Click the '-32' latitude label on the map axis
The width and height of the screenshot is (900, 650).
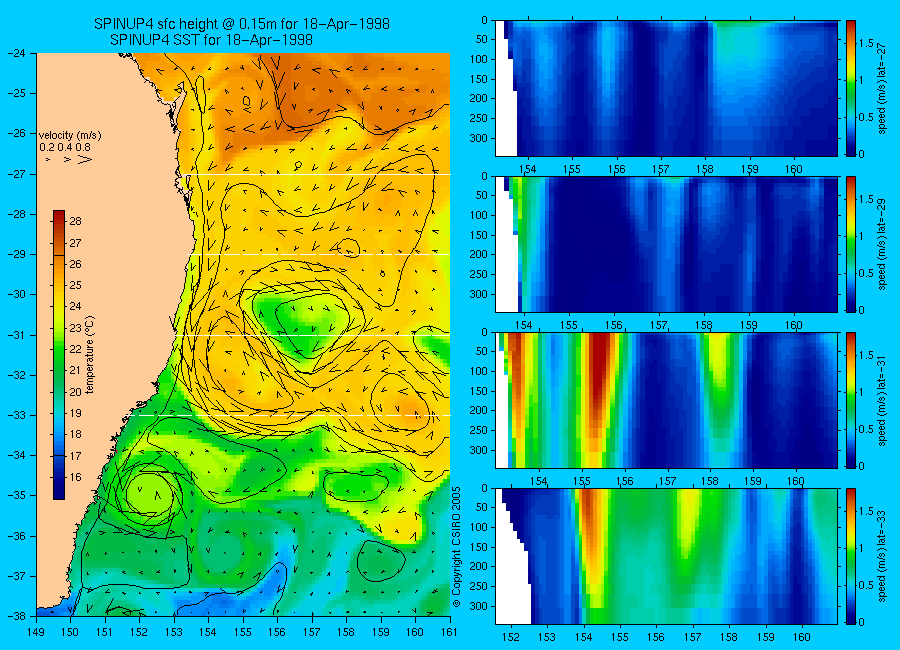tap(16, 375)
